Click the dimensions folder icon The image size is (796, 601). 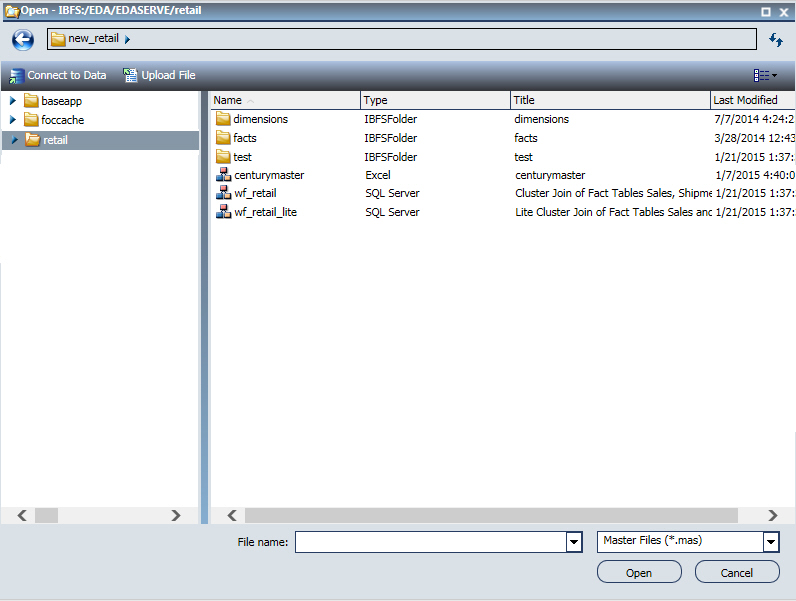point(223,119)
